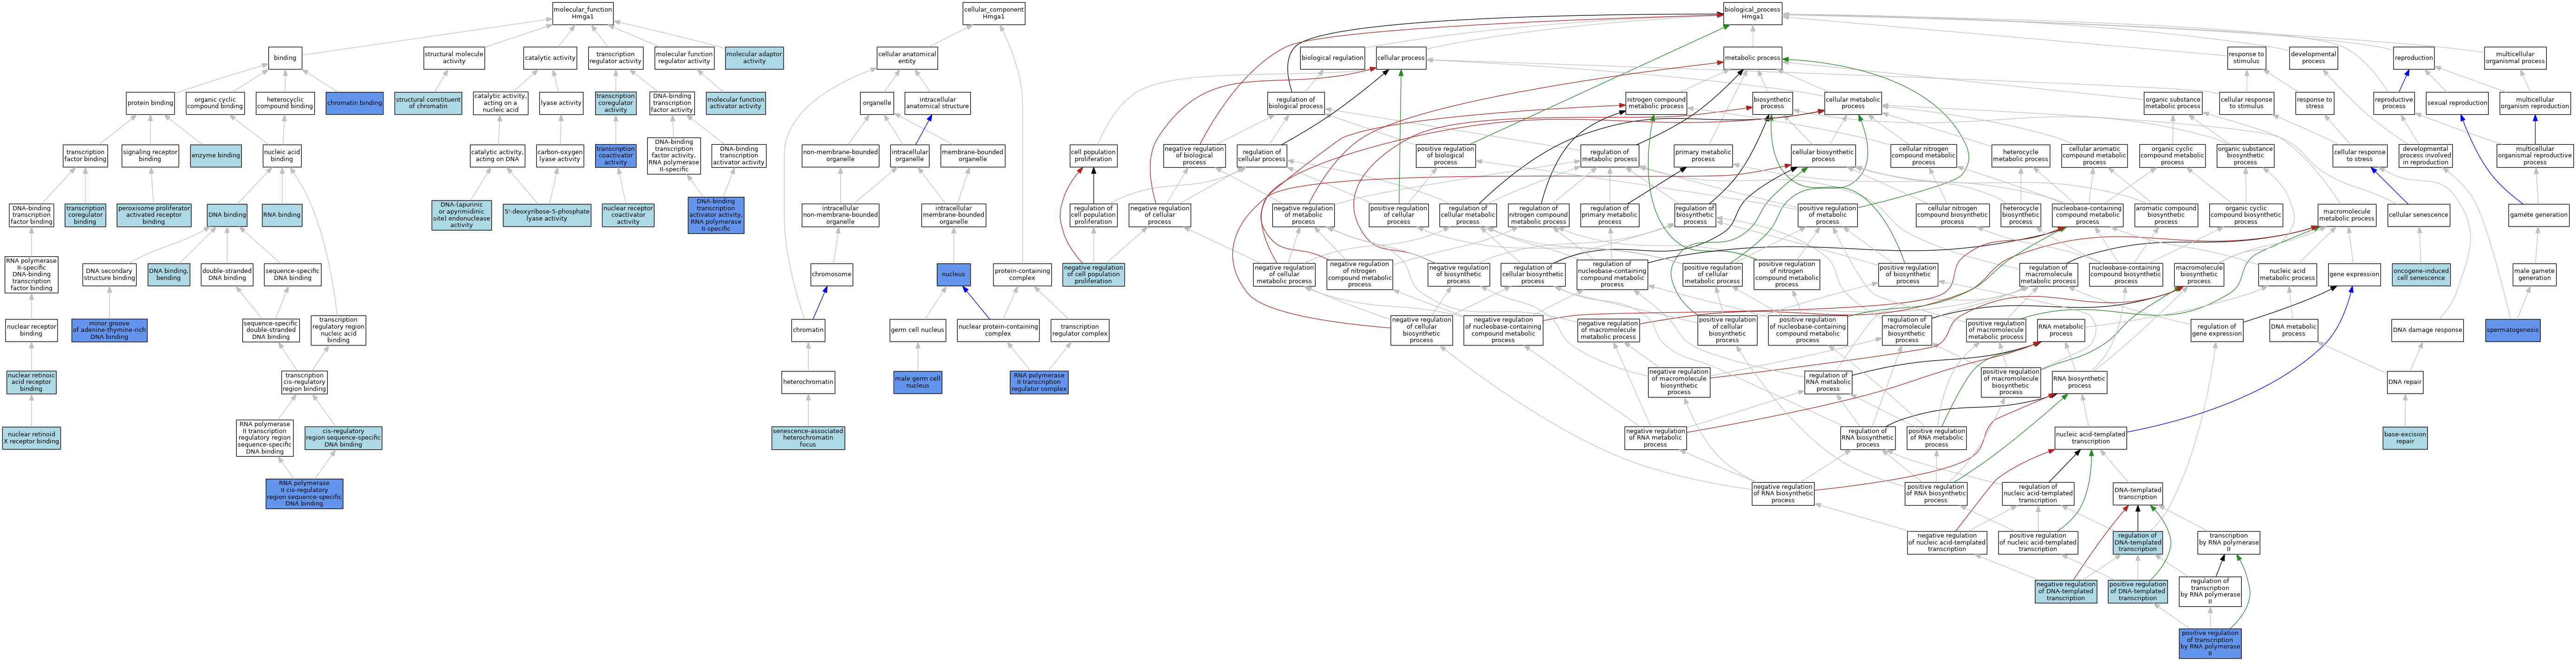Click the biological regulation node
Viewport: 2576px width, 661px height.
(x=1332, y=58)
